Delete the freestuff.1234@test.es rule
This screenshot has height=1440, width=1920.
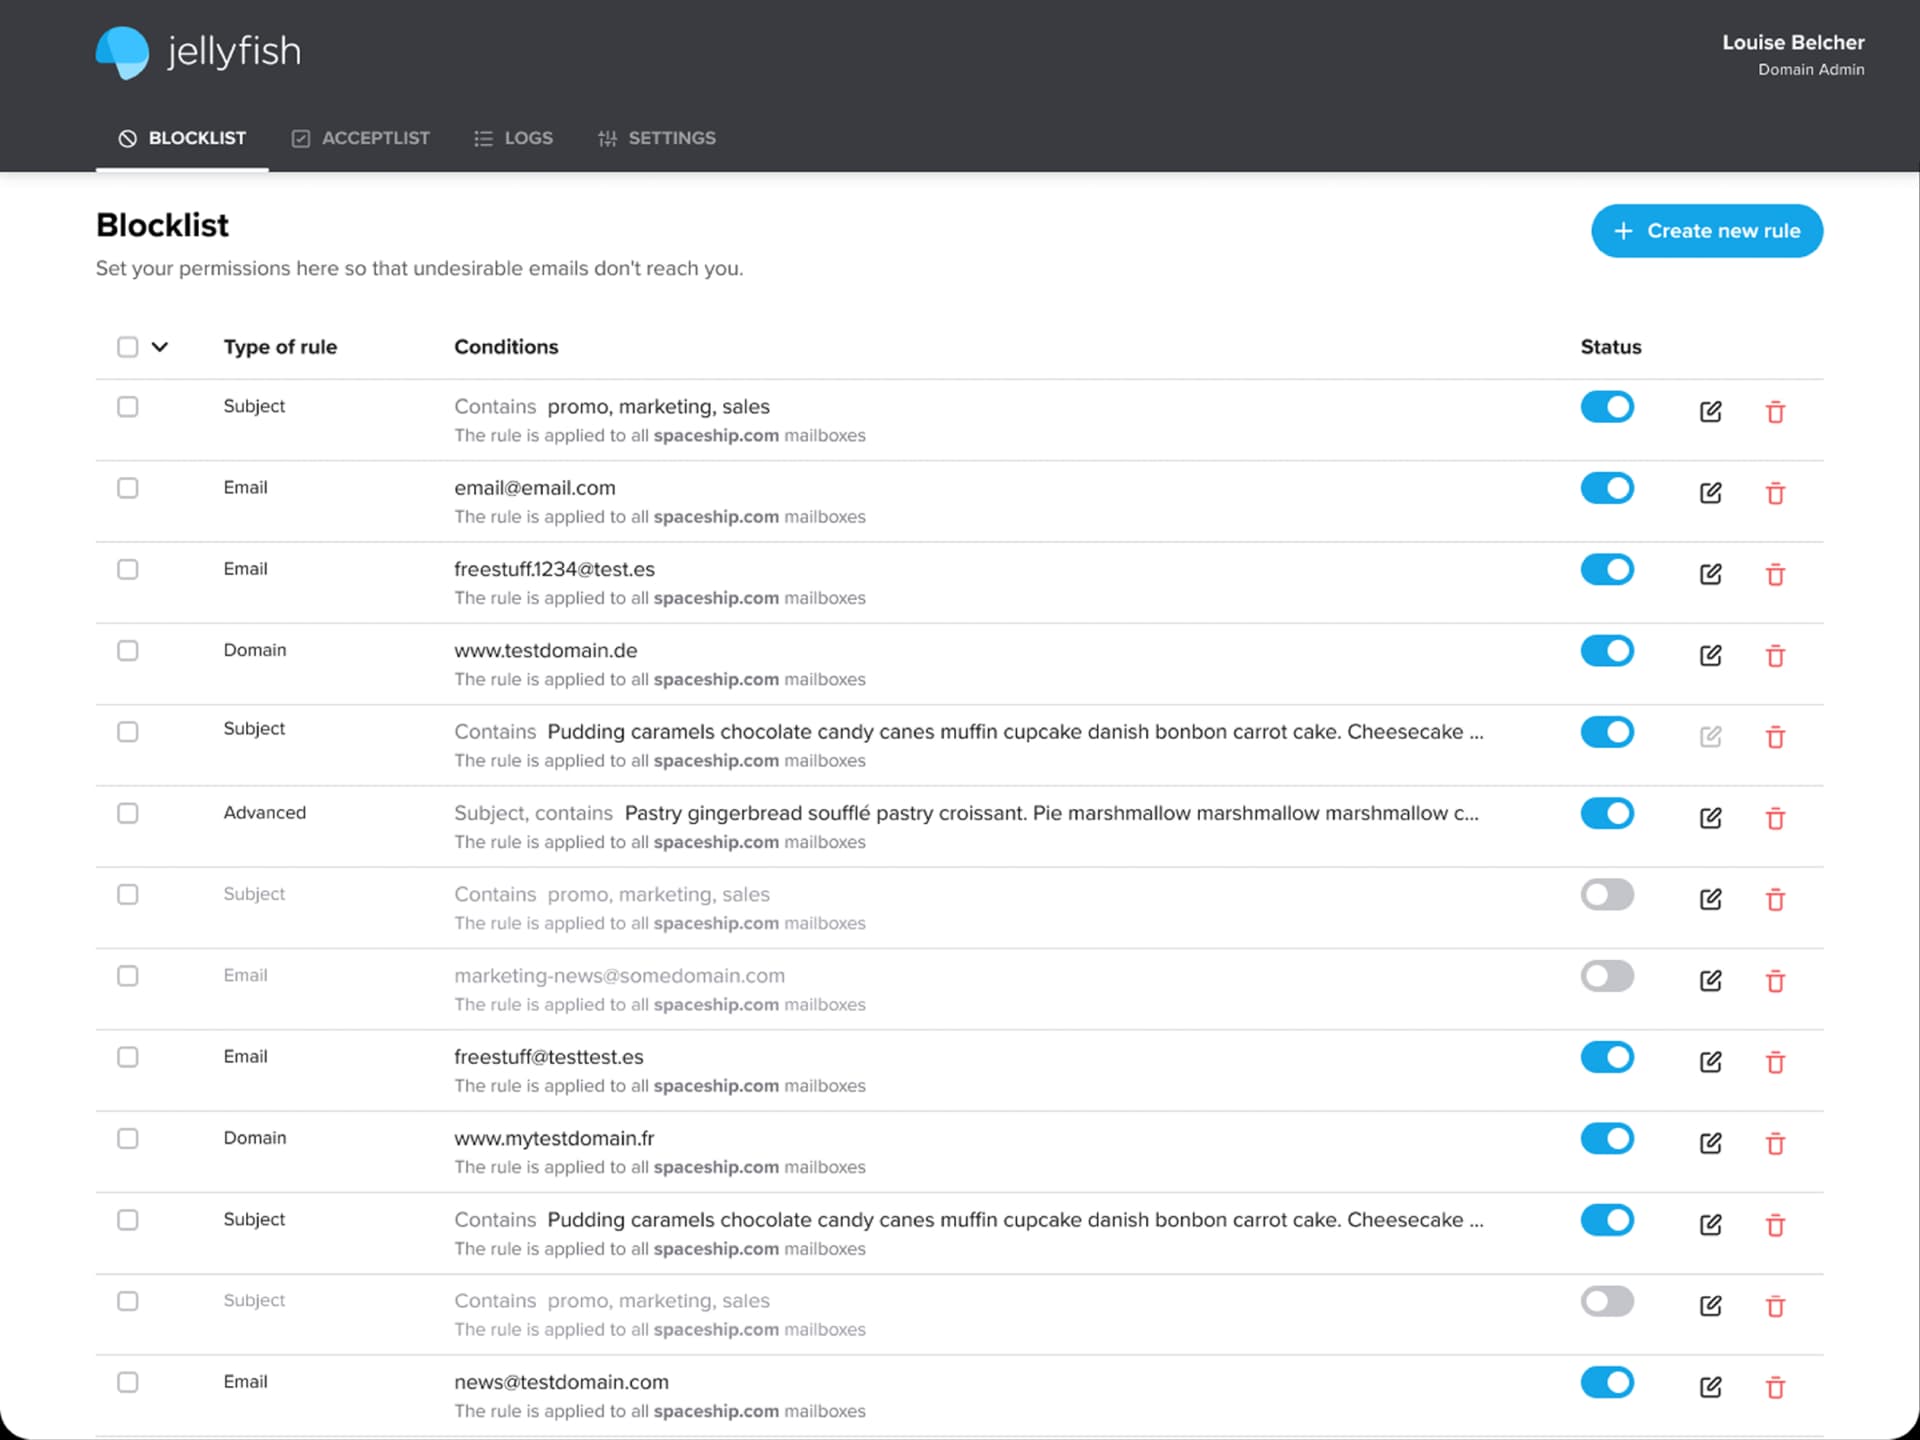pyautogui.click(x=1776, y=574)
